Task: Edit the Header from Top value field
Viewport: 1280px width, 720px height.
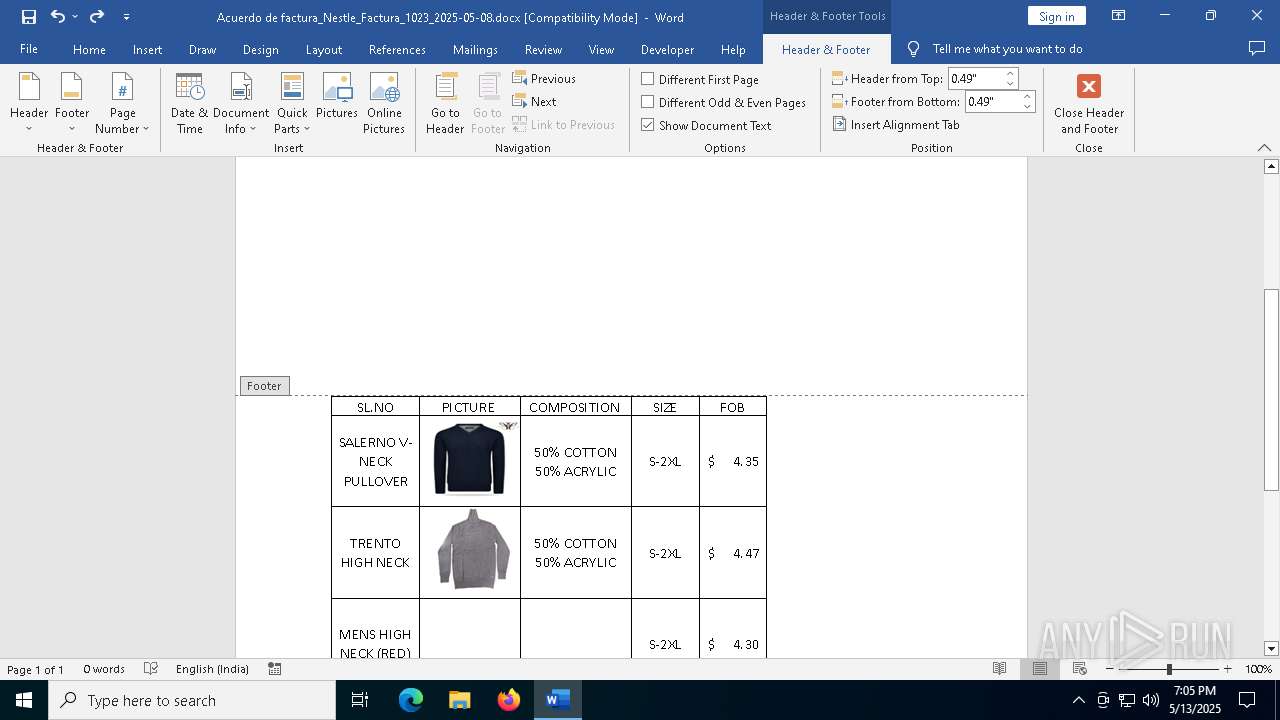Action: coord(975,78)
